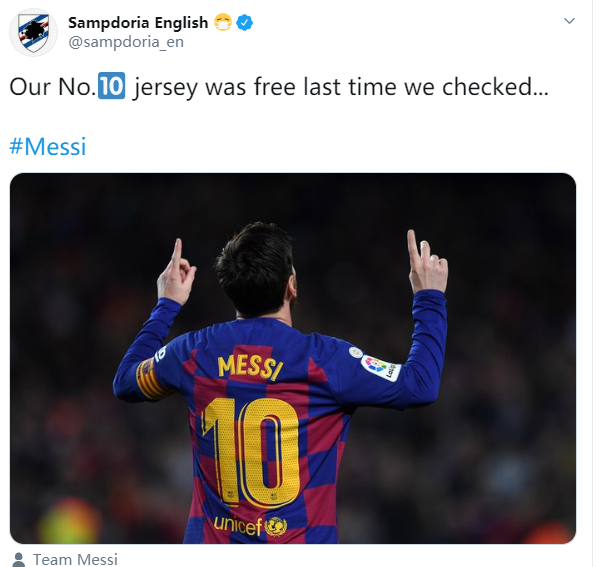Click the tagged person icon below photo

coord(18,559)
